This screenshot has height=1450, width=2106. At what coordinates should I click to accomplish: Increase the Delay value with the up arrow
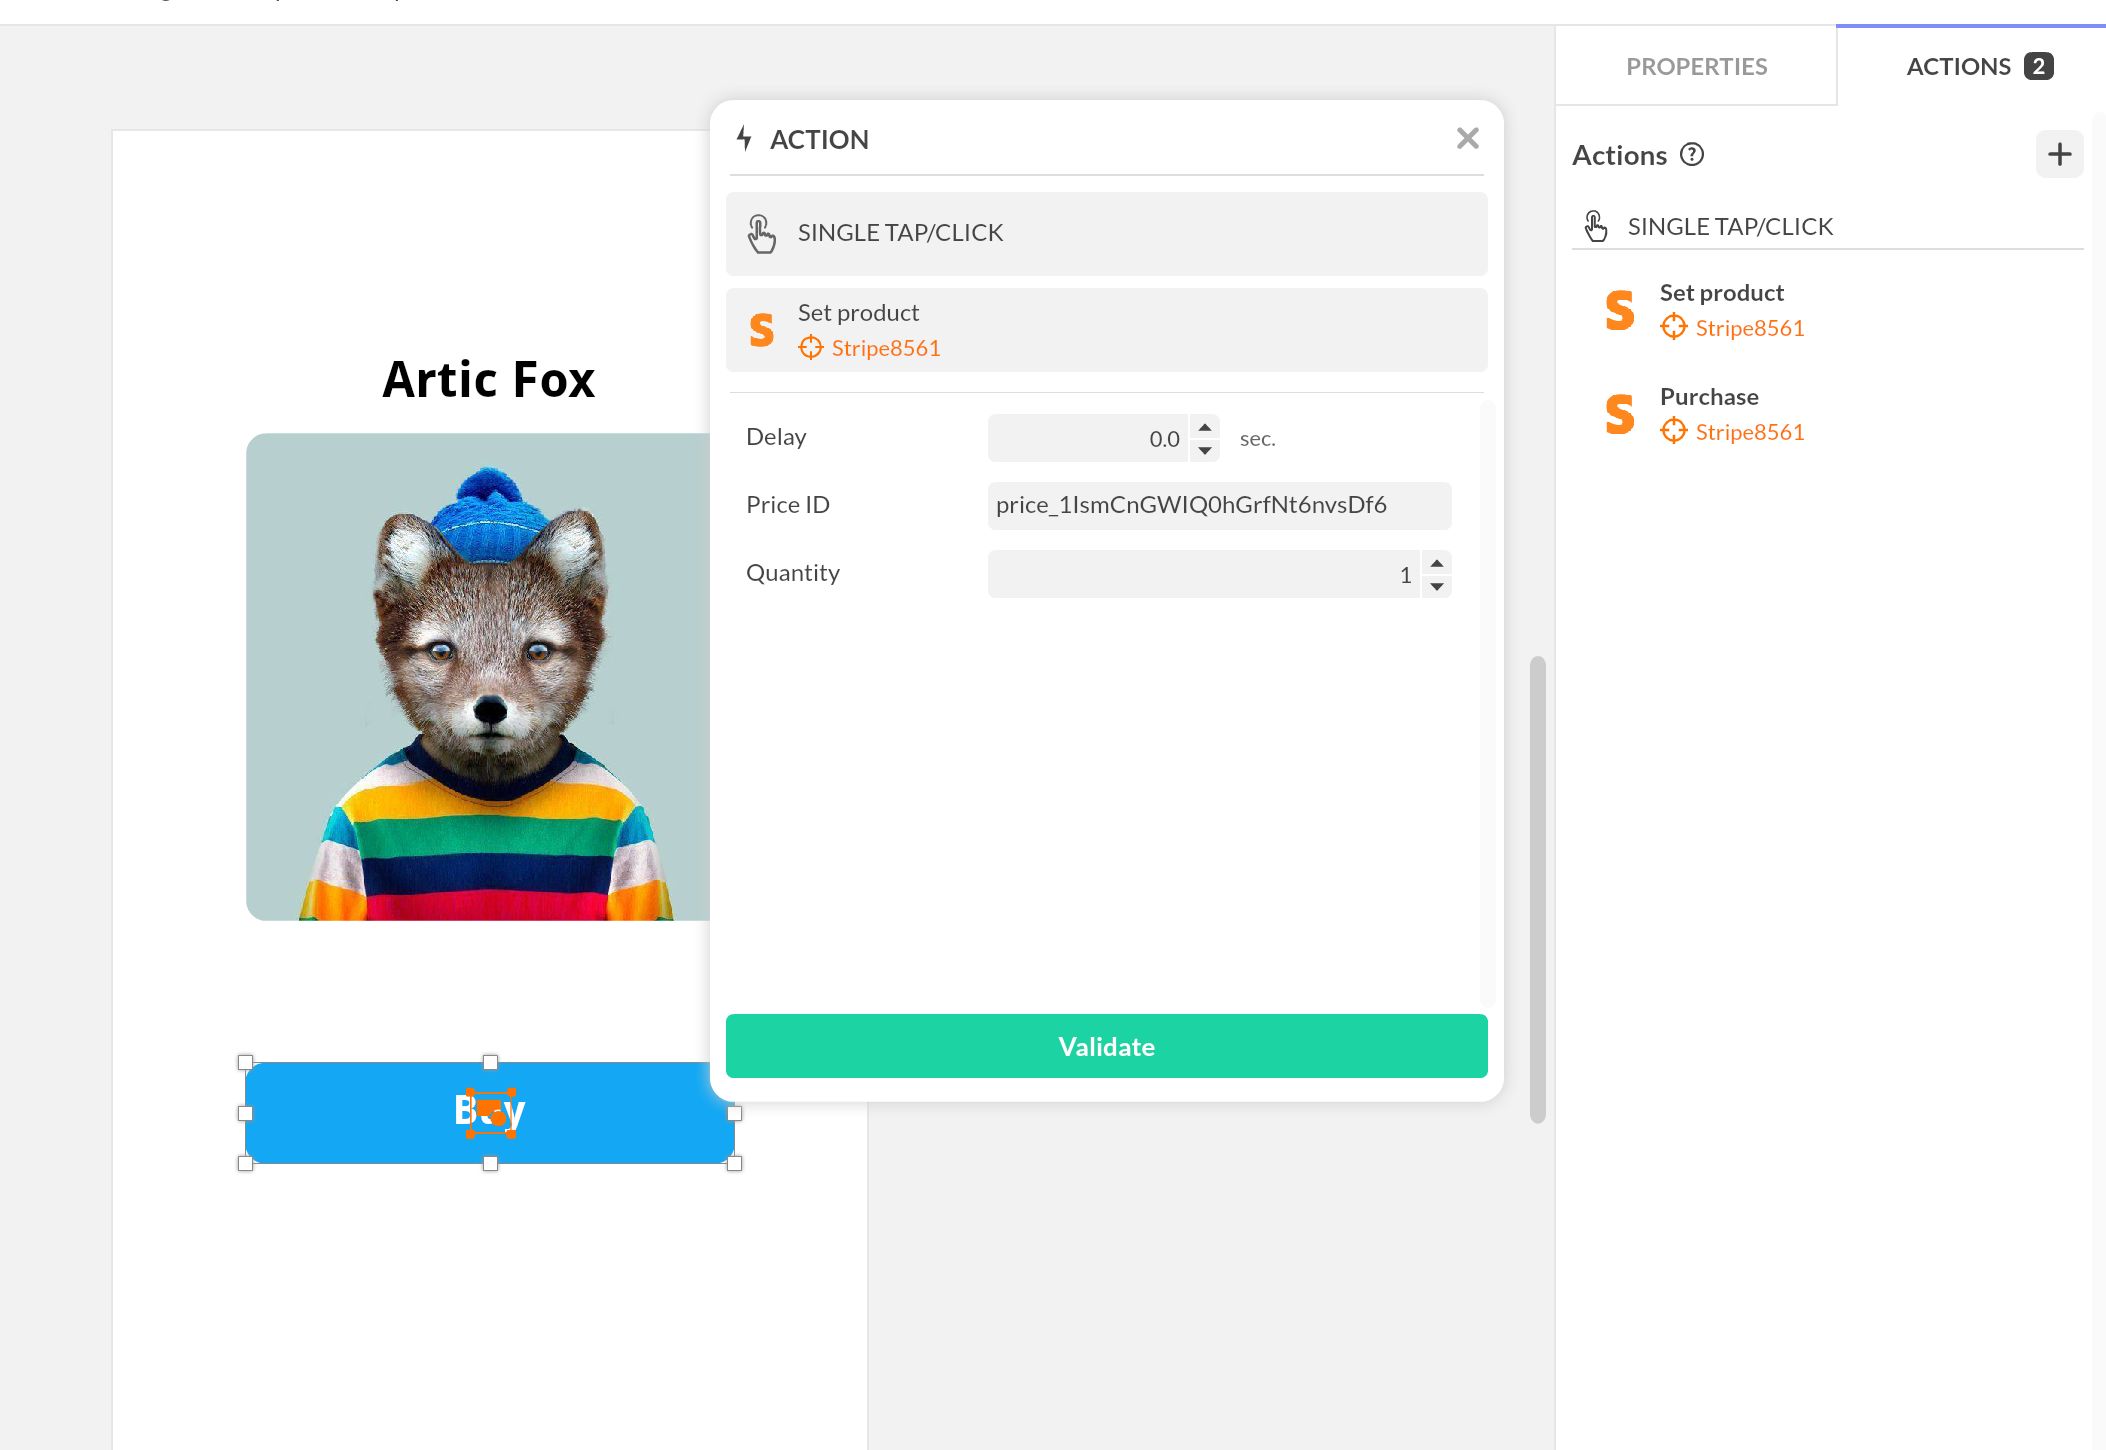[x=1205, y=426]
